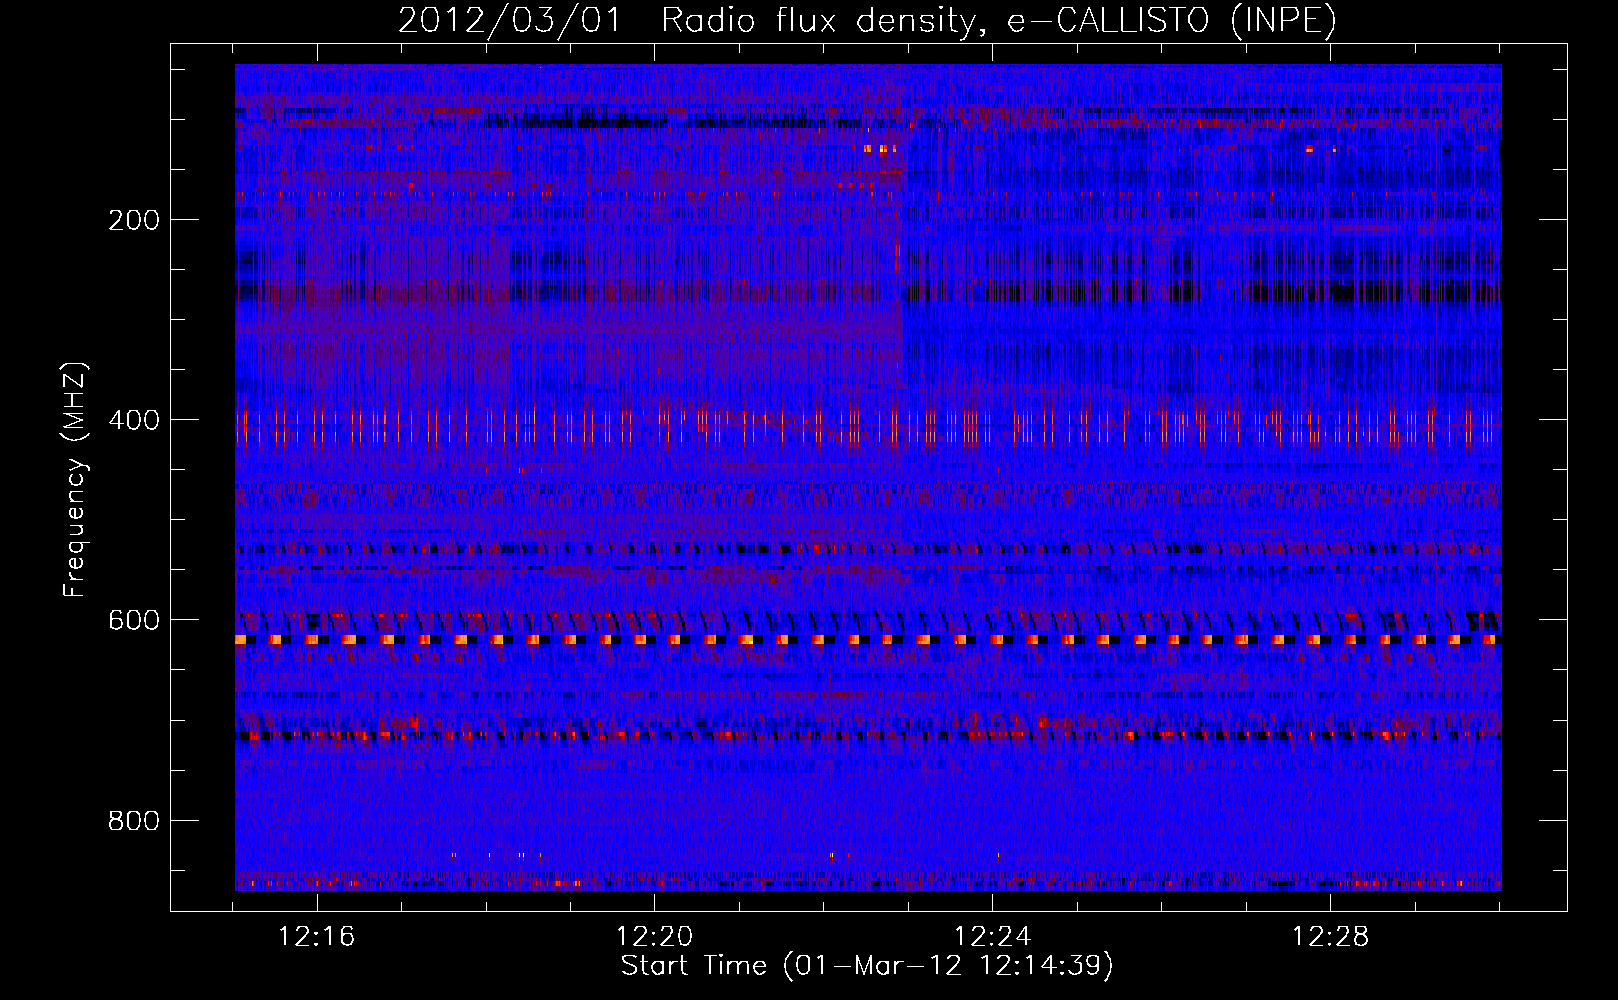Click the 12:28 time tick label
This screenshot has height=1000, width=1618.
[1330, 937]
